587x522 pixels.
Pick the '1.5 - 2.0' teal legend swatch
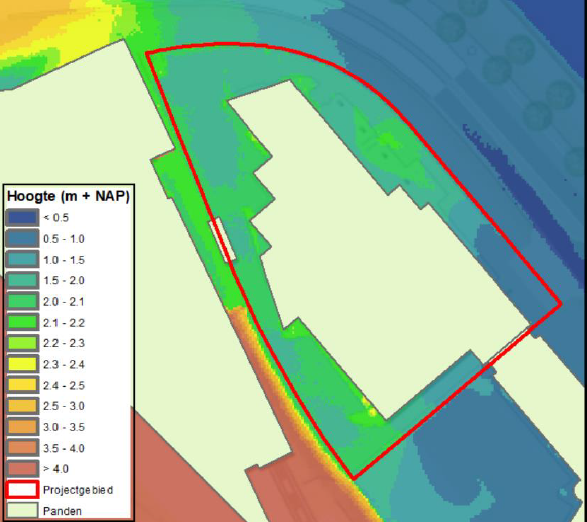coord(22,280)
